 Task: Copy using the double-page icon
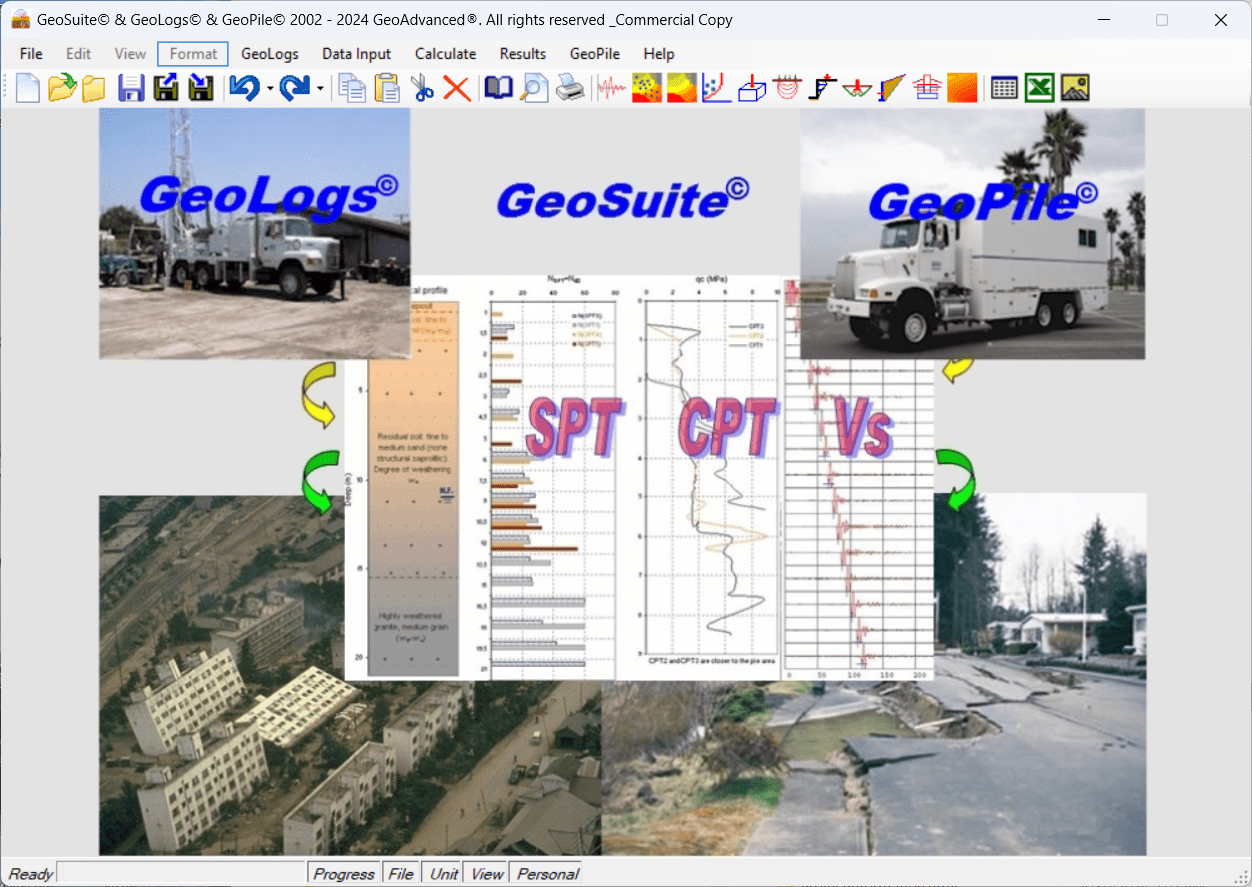[352, 88]
